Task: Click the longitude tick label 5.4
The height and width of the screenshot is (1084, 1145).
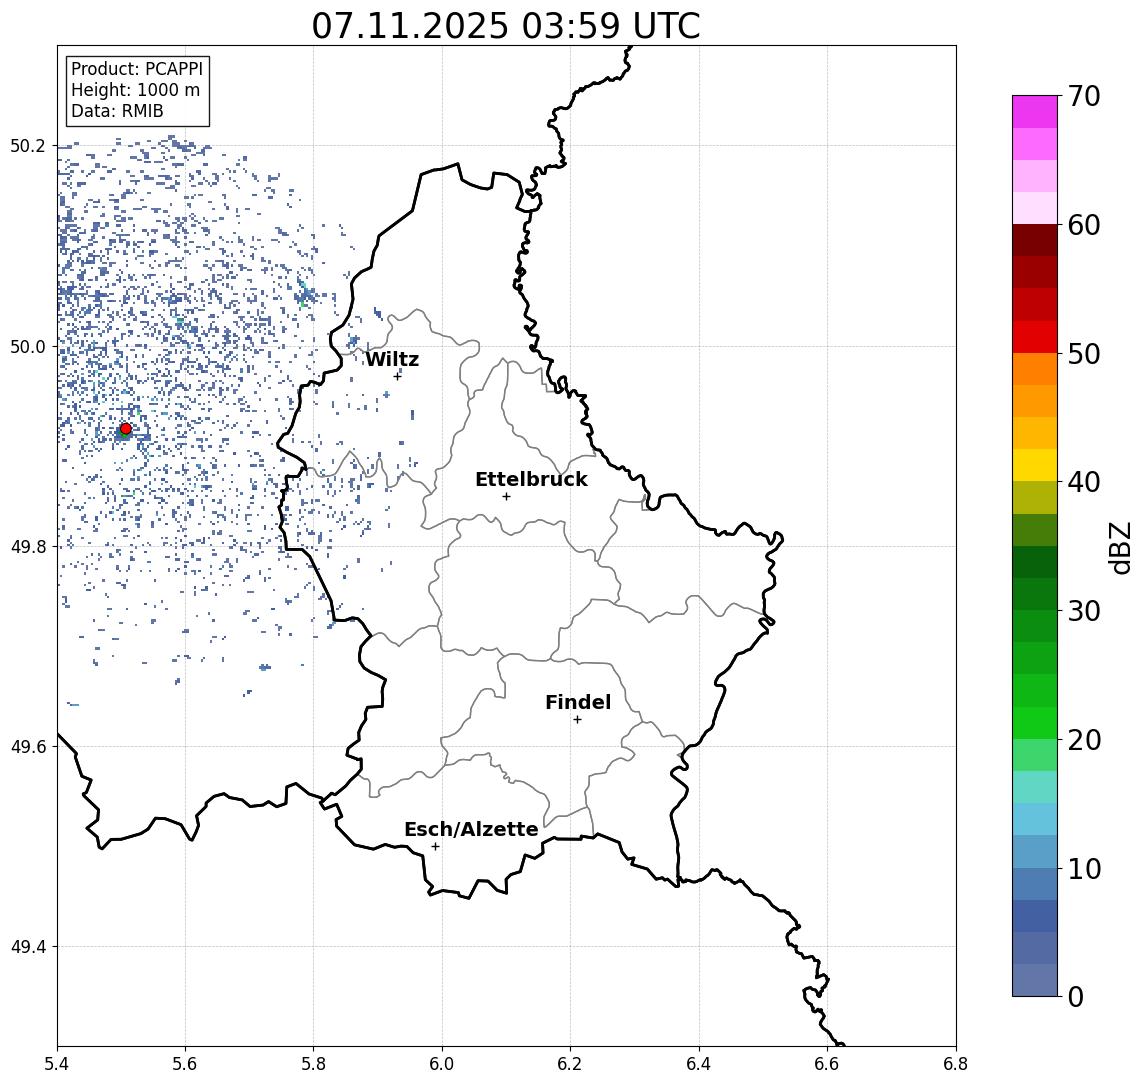Action: (57, 1064)
